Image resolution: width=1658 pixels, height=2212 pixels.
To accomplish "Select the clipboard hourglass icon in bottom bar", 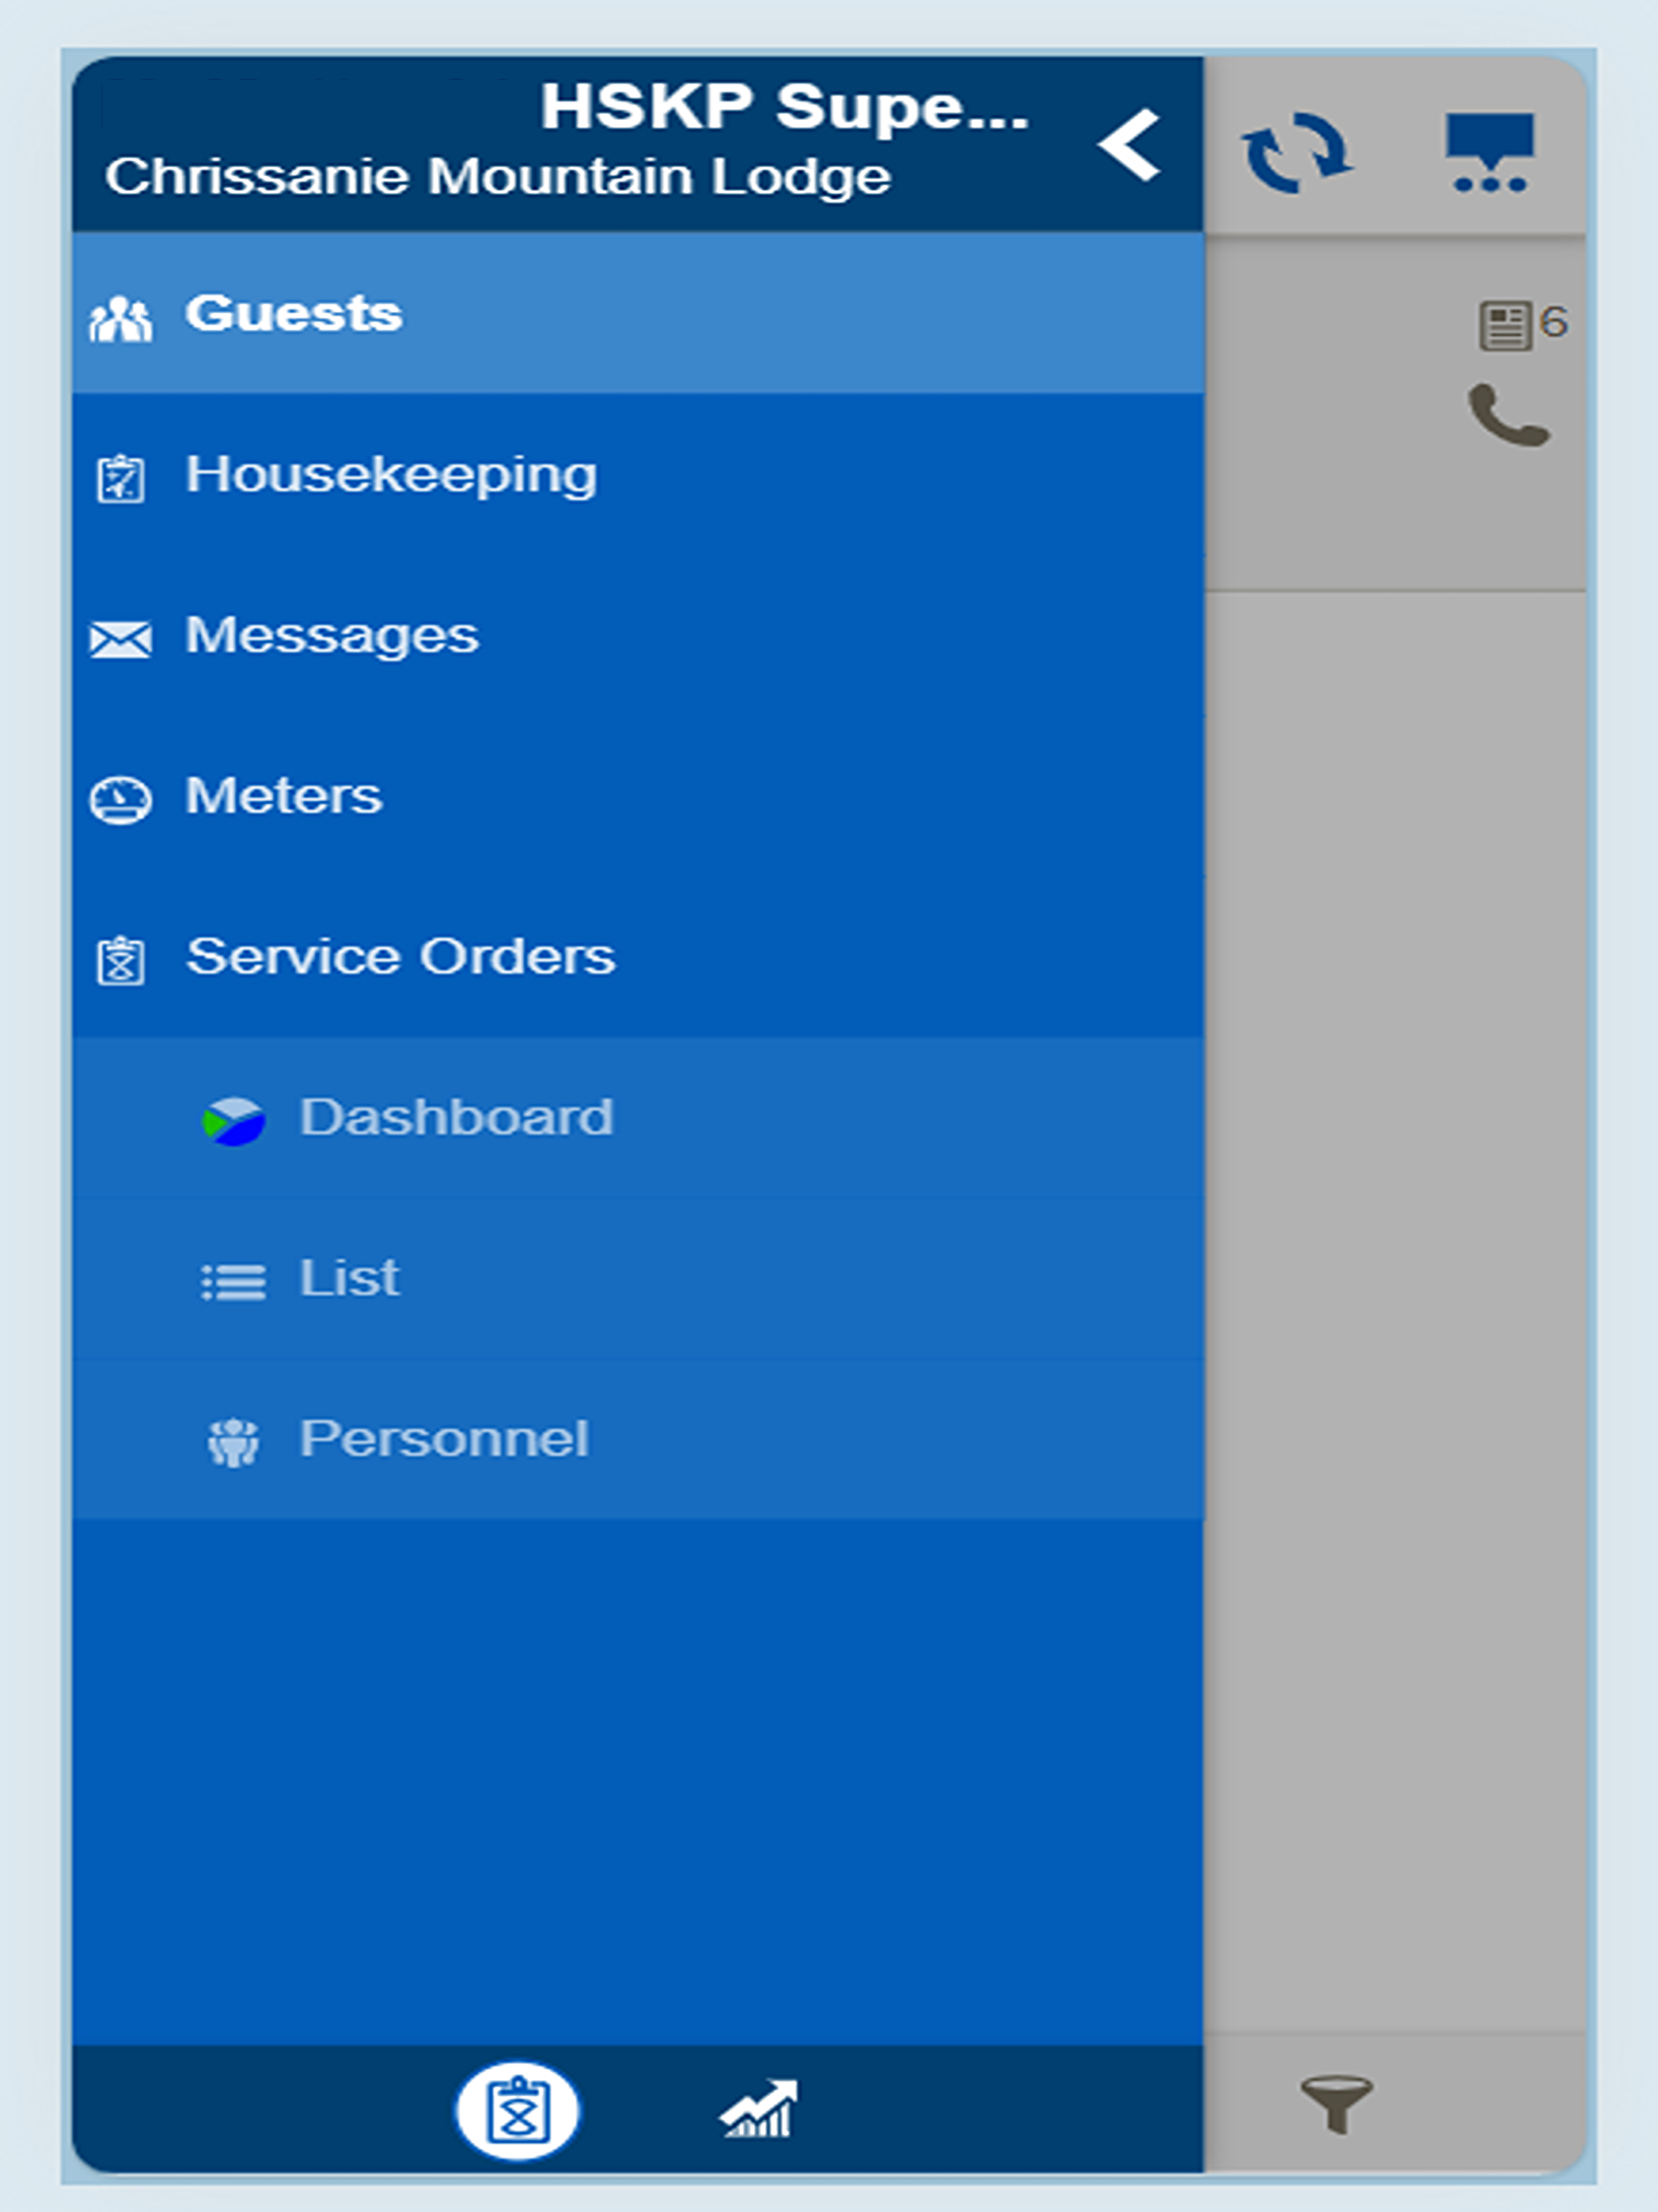I will pyautogui.click(x=517, y=2110).
